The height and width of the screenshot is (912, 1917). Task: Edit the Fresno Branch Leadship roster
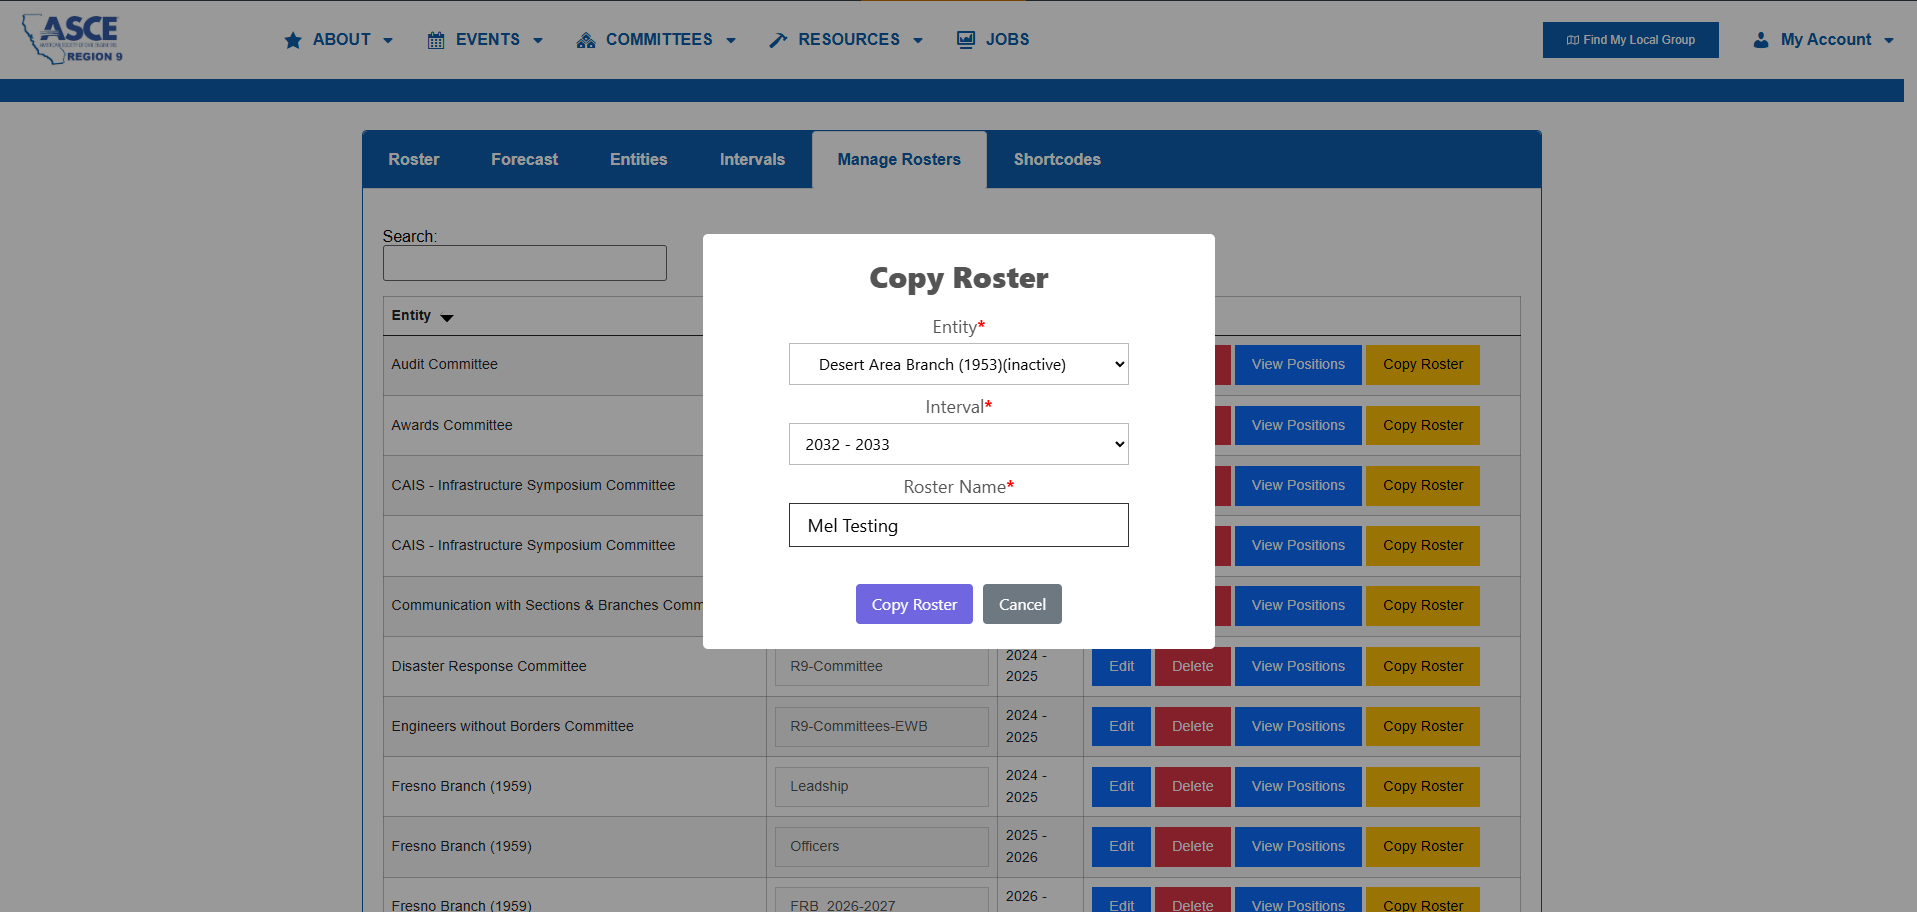[1121, 787]
